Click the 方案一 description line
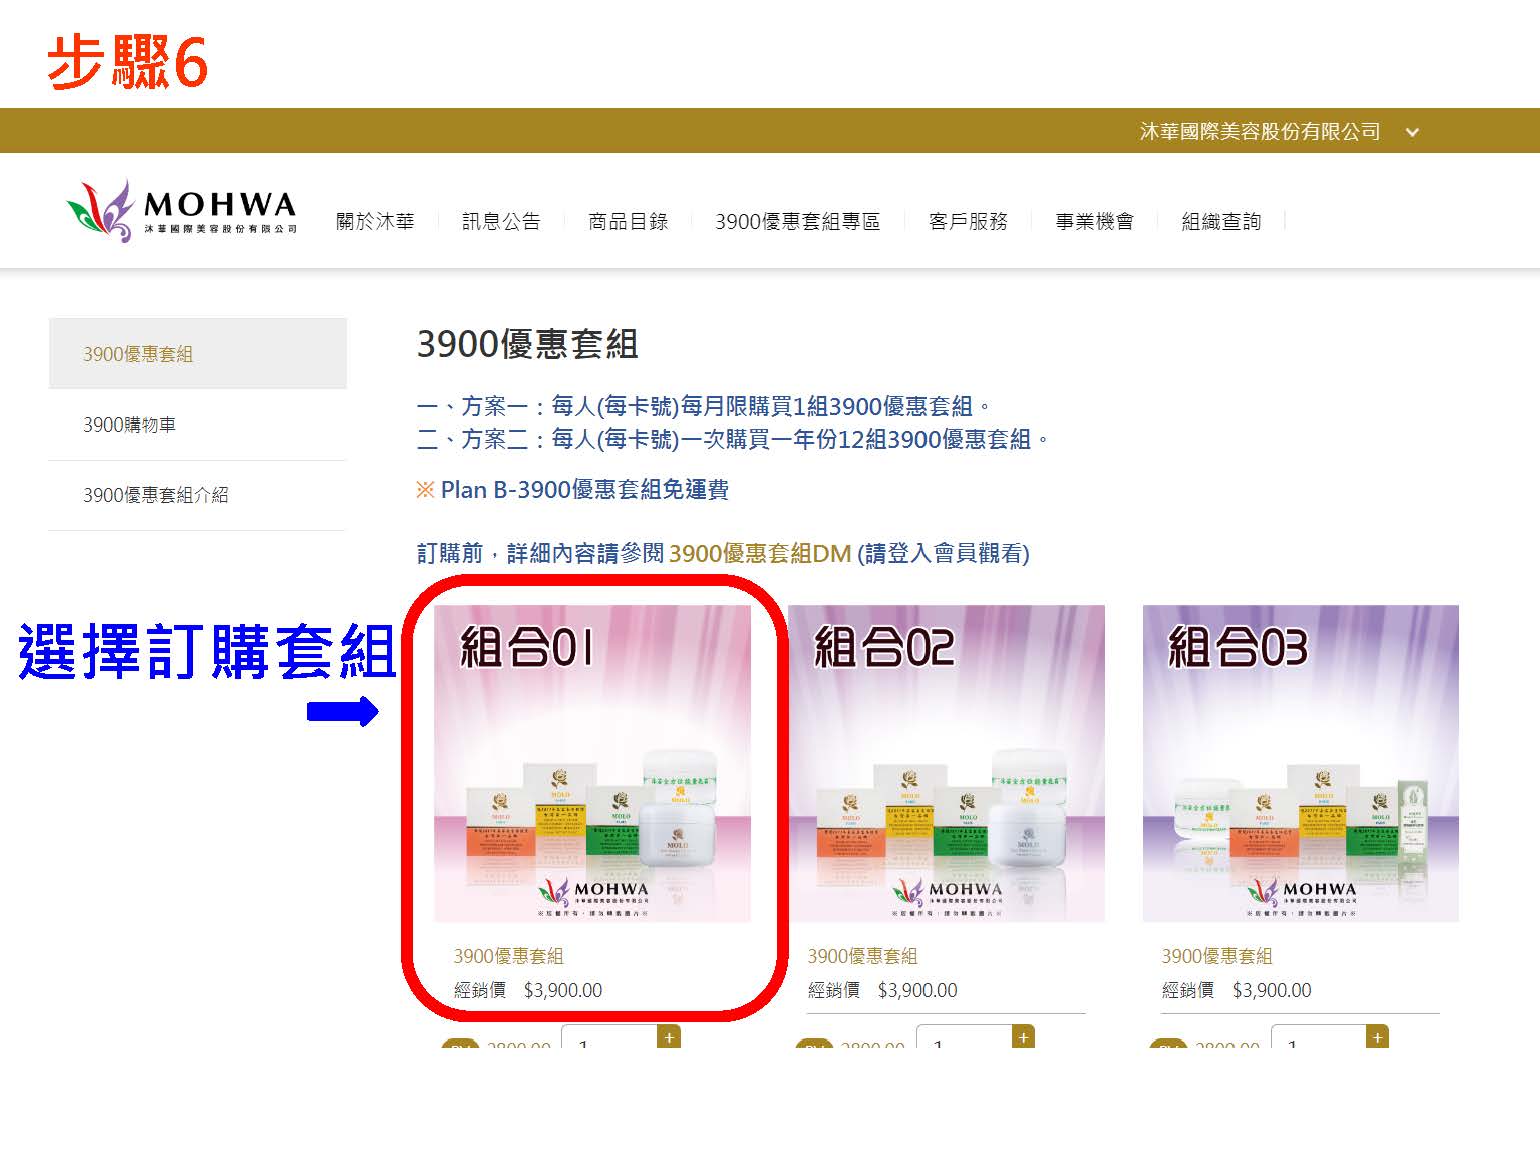 click(x=704, y=406)
